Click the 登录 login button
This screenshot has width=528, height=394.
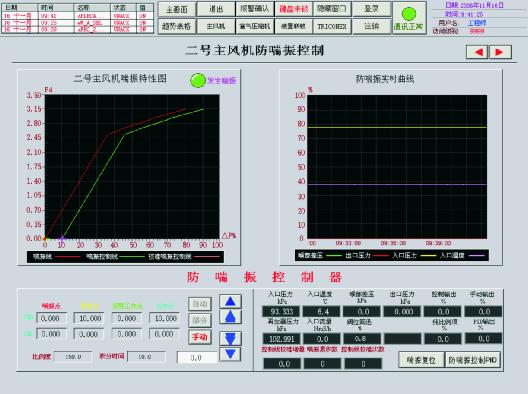[372, 9]
